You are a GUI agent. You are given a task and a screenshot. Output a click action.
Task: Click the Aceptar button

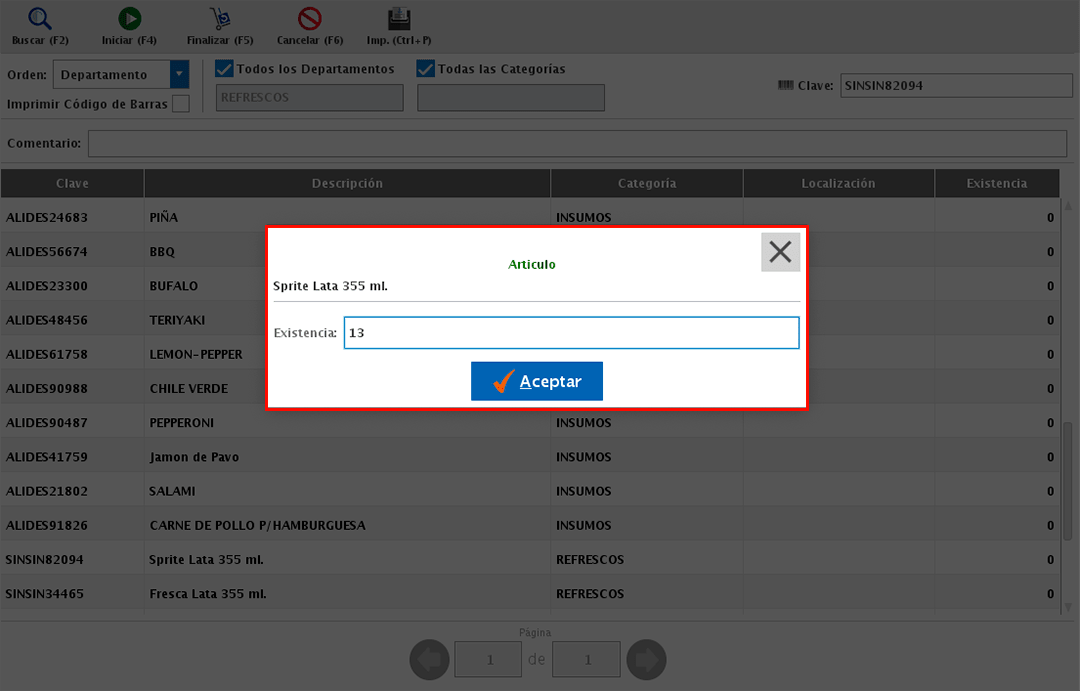coord(537,382)
